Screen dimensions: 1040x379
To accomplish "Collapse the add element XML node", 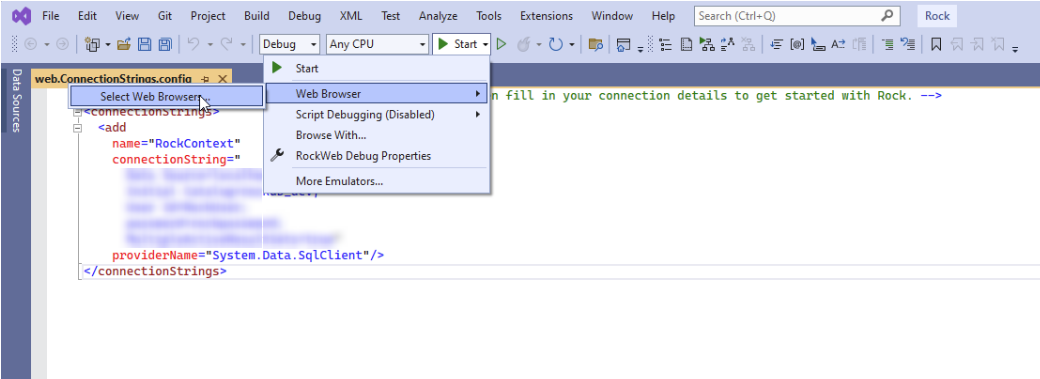I will pyautogui.click(x=78, y=127).
